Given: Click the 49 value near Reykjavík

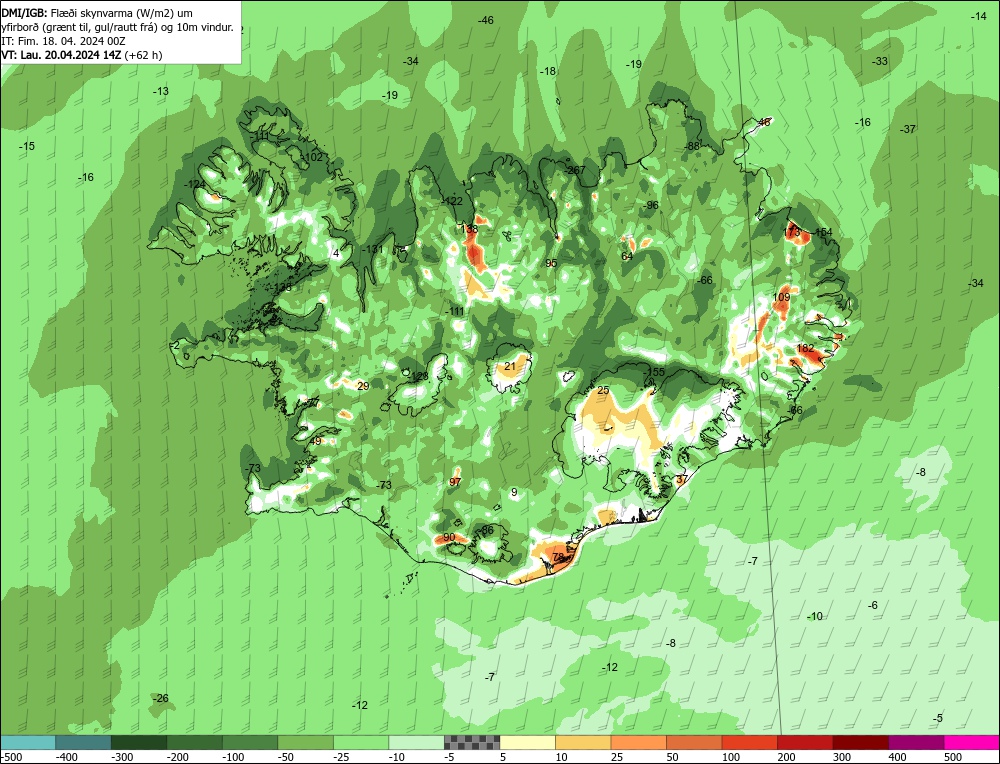Looking at the screenshot, I should point(316,441).
